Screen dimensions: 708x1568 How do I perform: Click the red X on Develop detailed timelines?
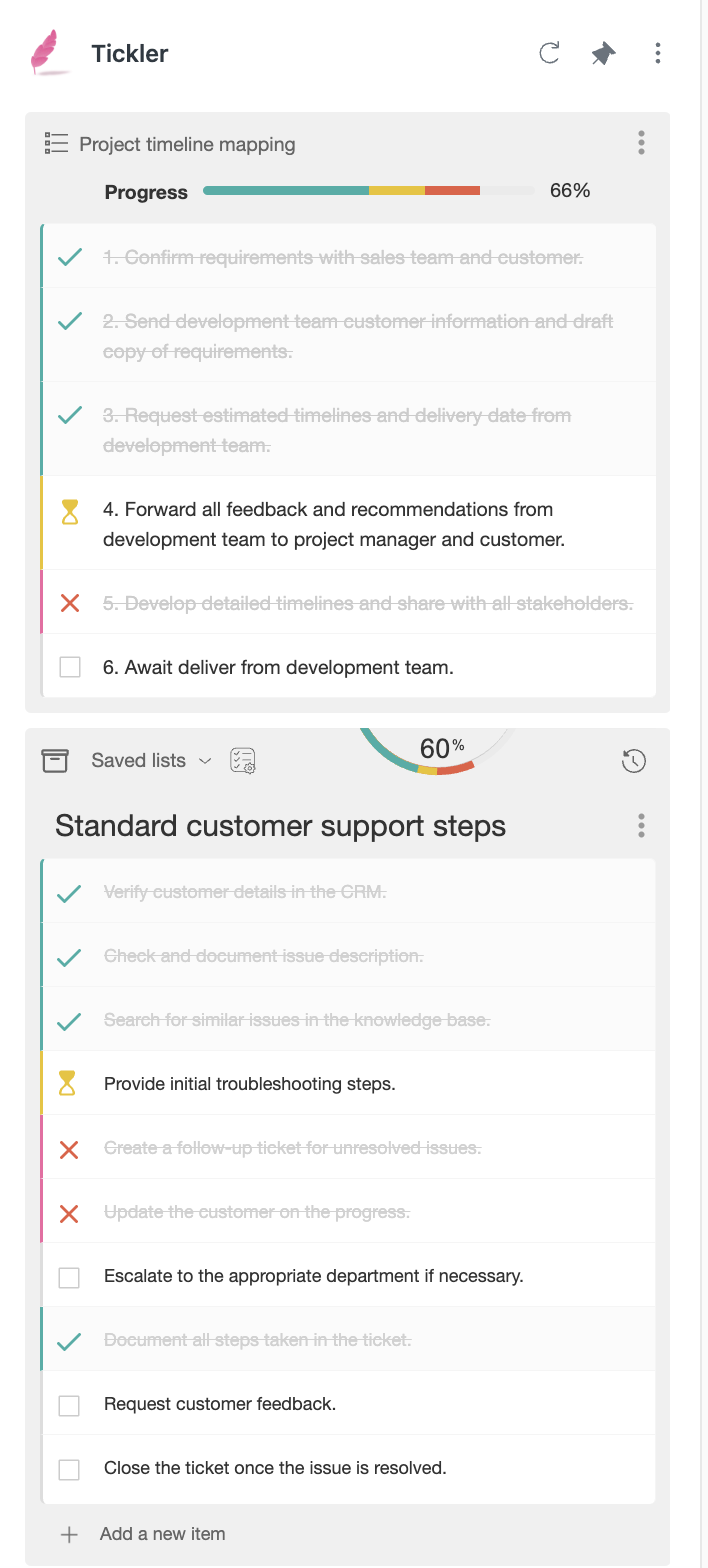click(69, 603)
